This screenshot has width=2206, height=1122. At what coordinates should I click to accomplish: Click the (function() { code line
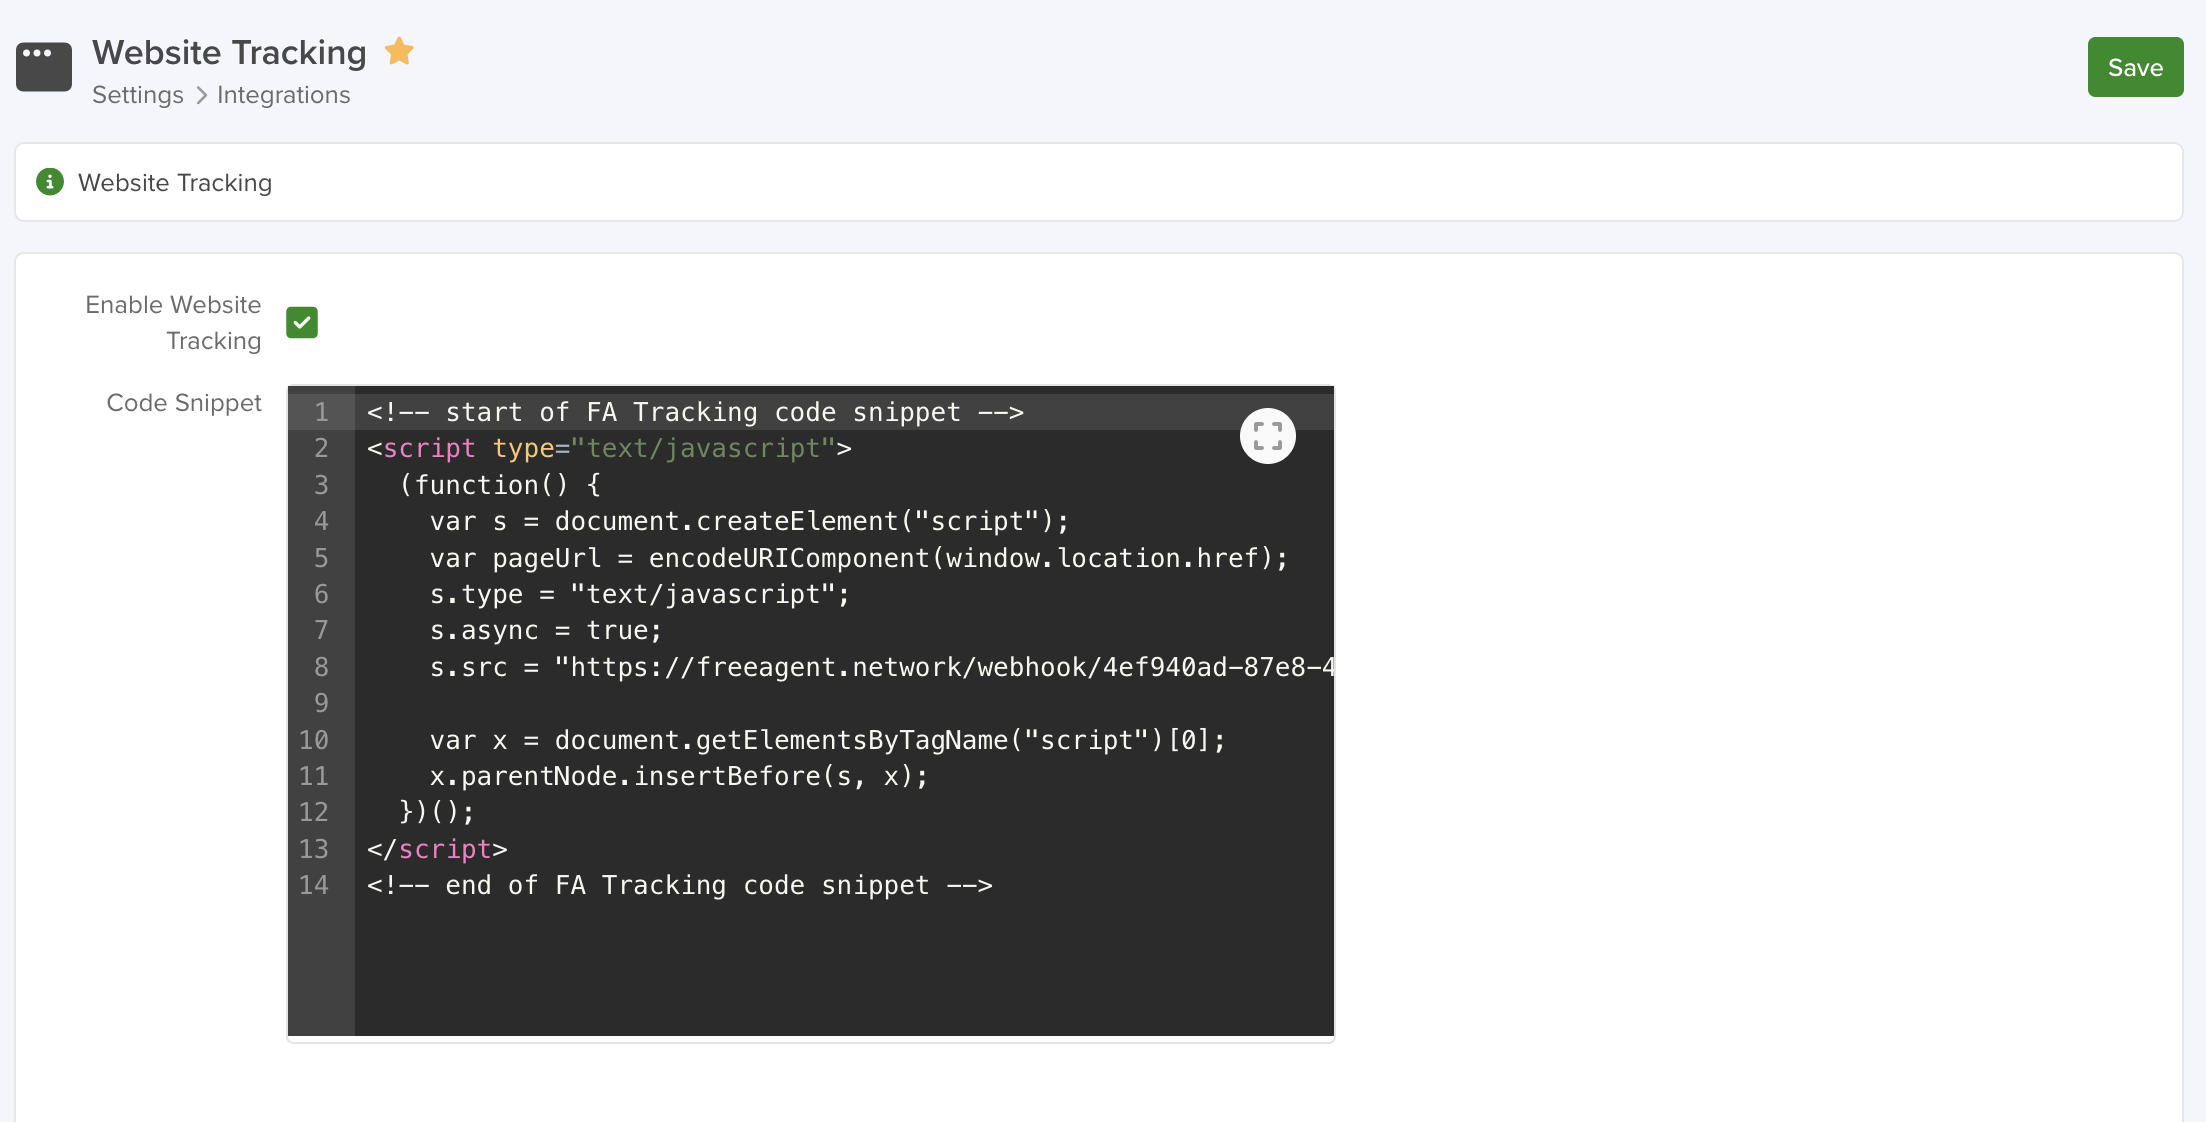coord(500,485)
